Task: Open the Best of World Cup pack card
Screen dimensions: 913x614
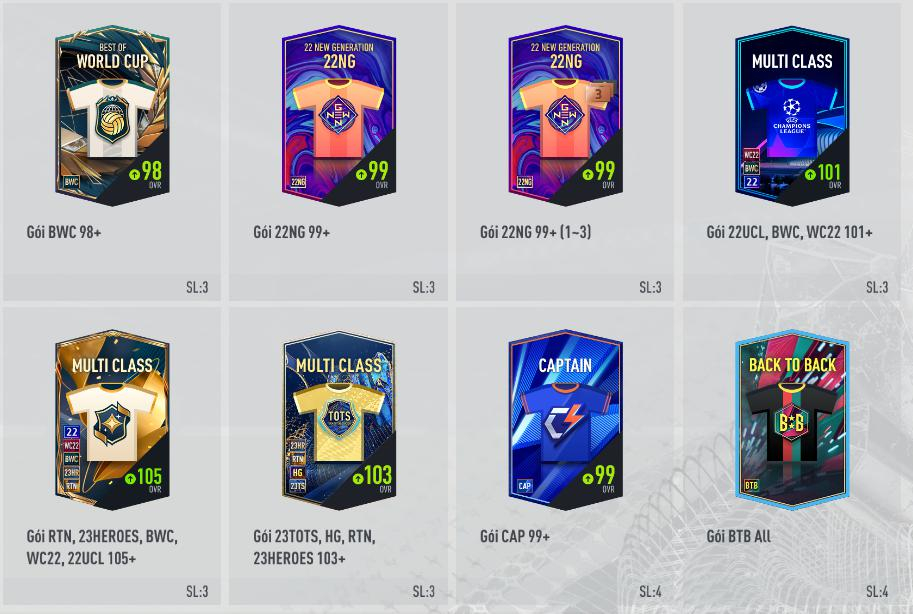Action: (112, 115)
